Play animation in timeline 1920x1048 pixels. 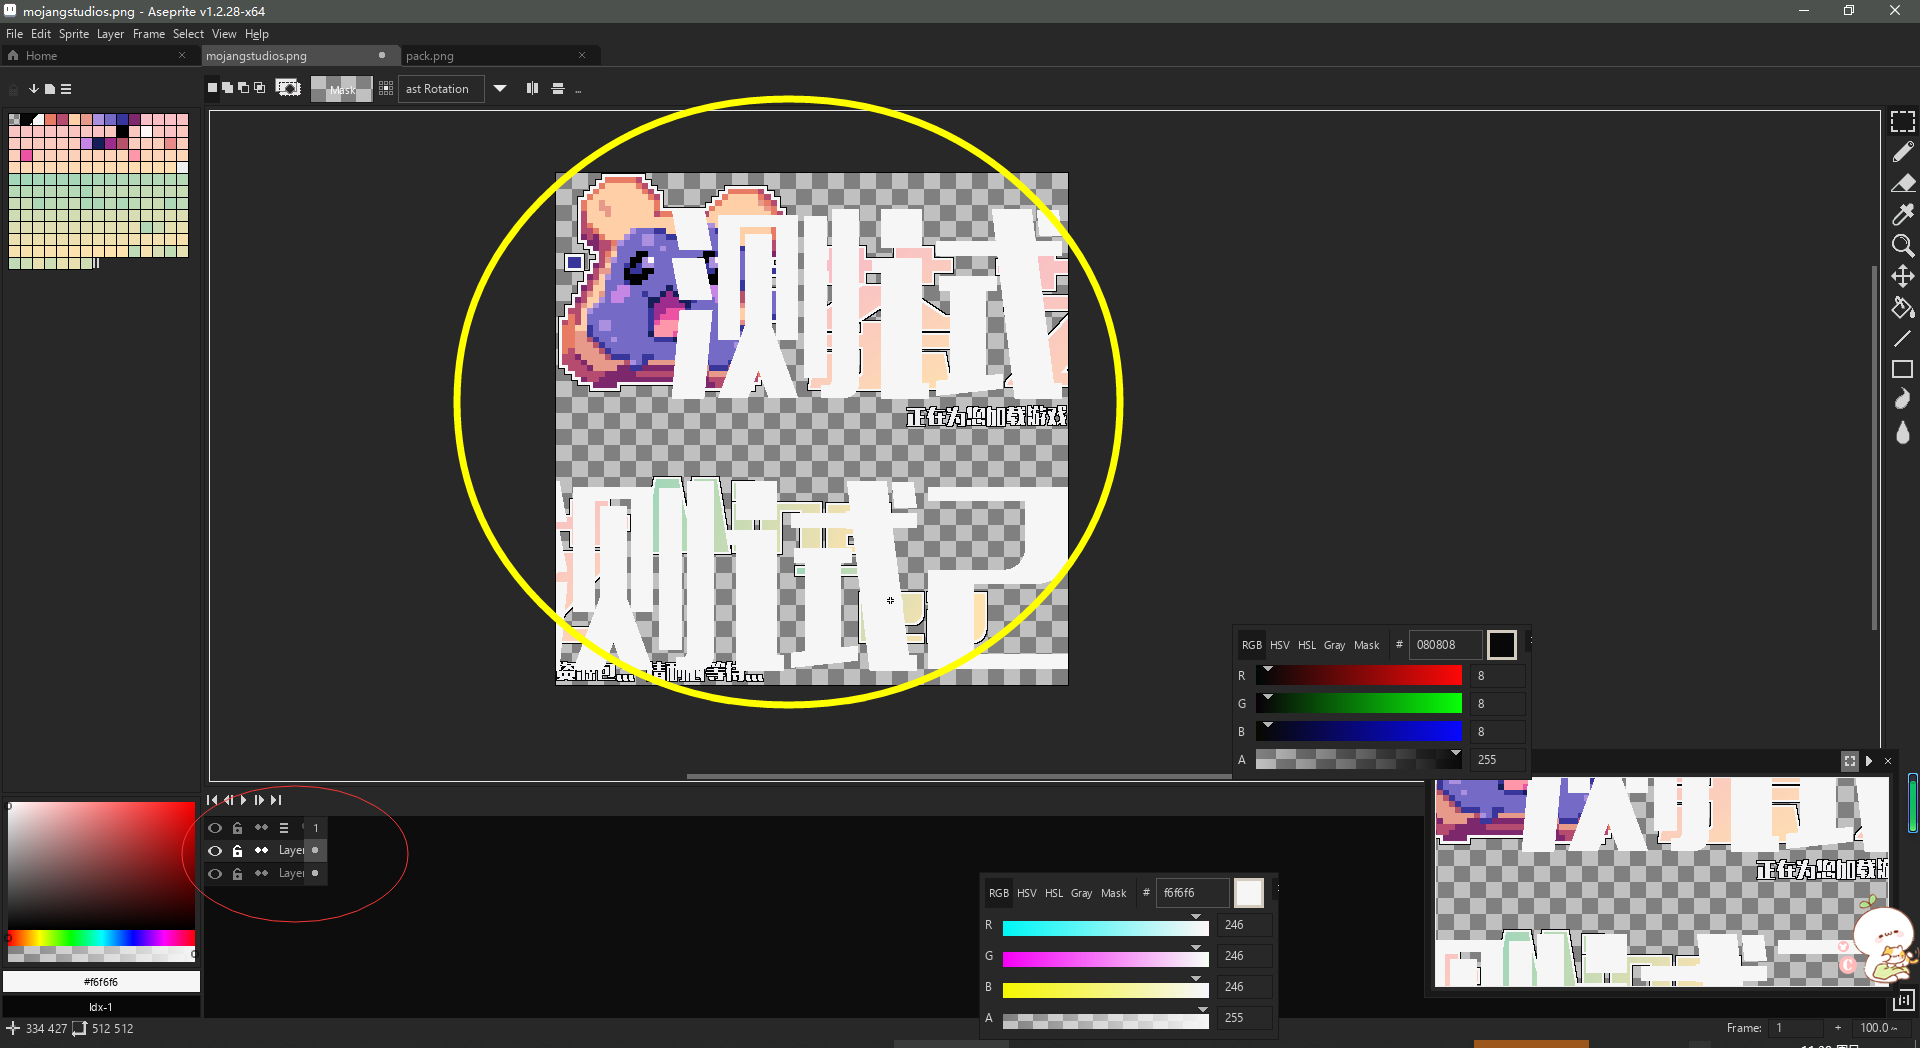(x=243, y=800)
